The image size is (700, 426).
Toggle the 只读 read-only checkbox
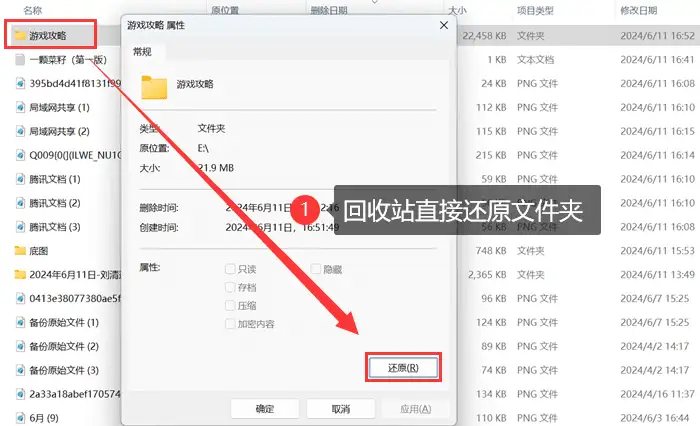pos(230,269)
